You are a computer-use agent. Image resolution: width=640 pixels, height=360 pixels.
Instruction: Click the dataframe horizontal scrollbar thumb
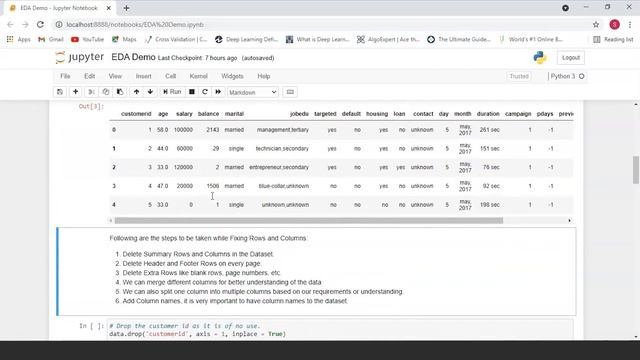[x=309, y=220]
